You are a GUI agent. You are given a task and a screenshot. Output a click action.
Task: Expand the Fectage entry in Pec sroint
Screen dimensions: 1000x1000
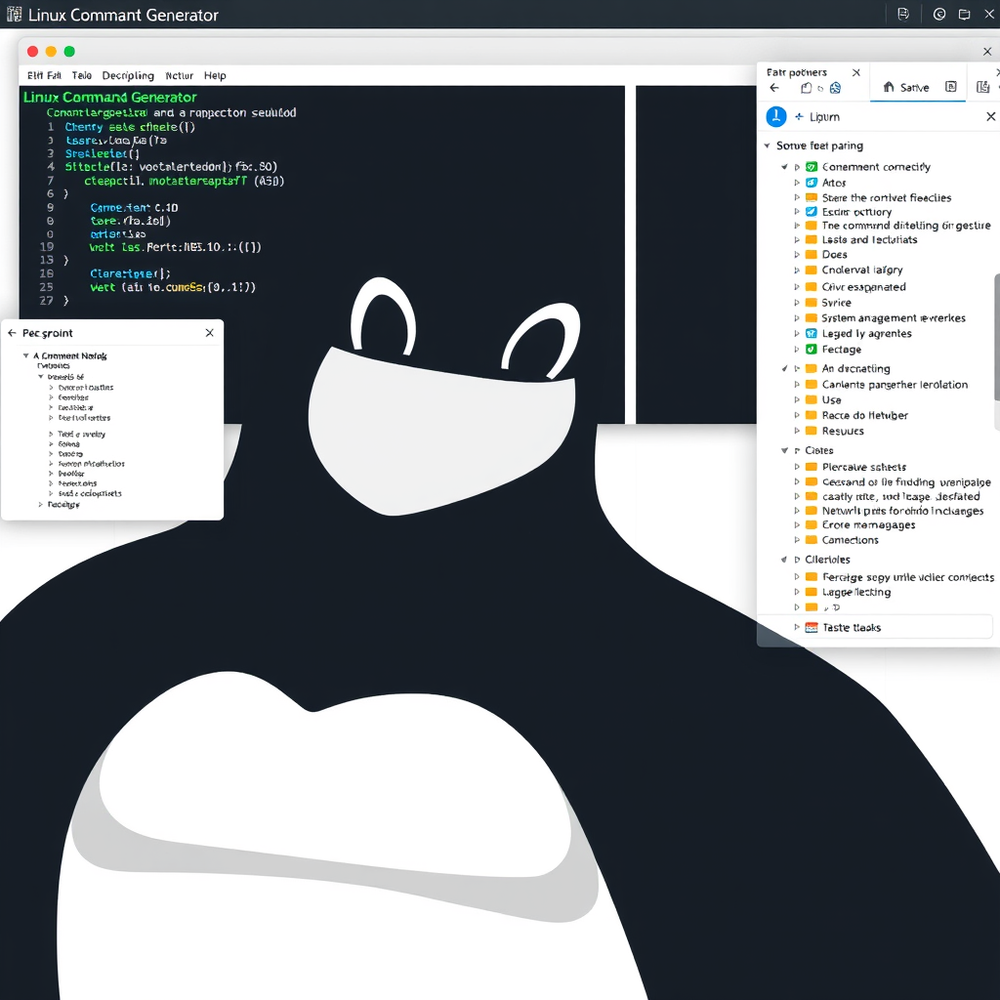(41, 504)
